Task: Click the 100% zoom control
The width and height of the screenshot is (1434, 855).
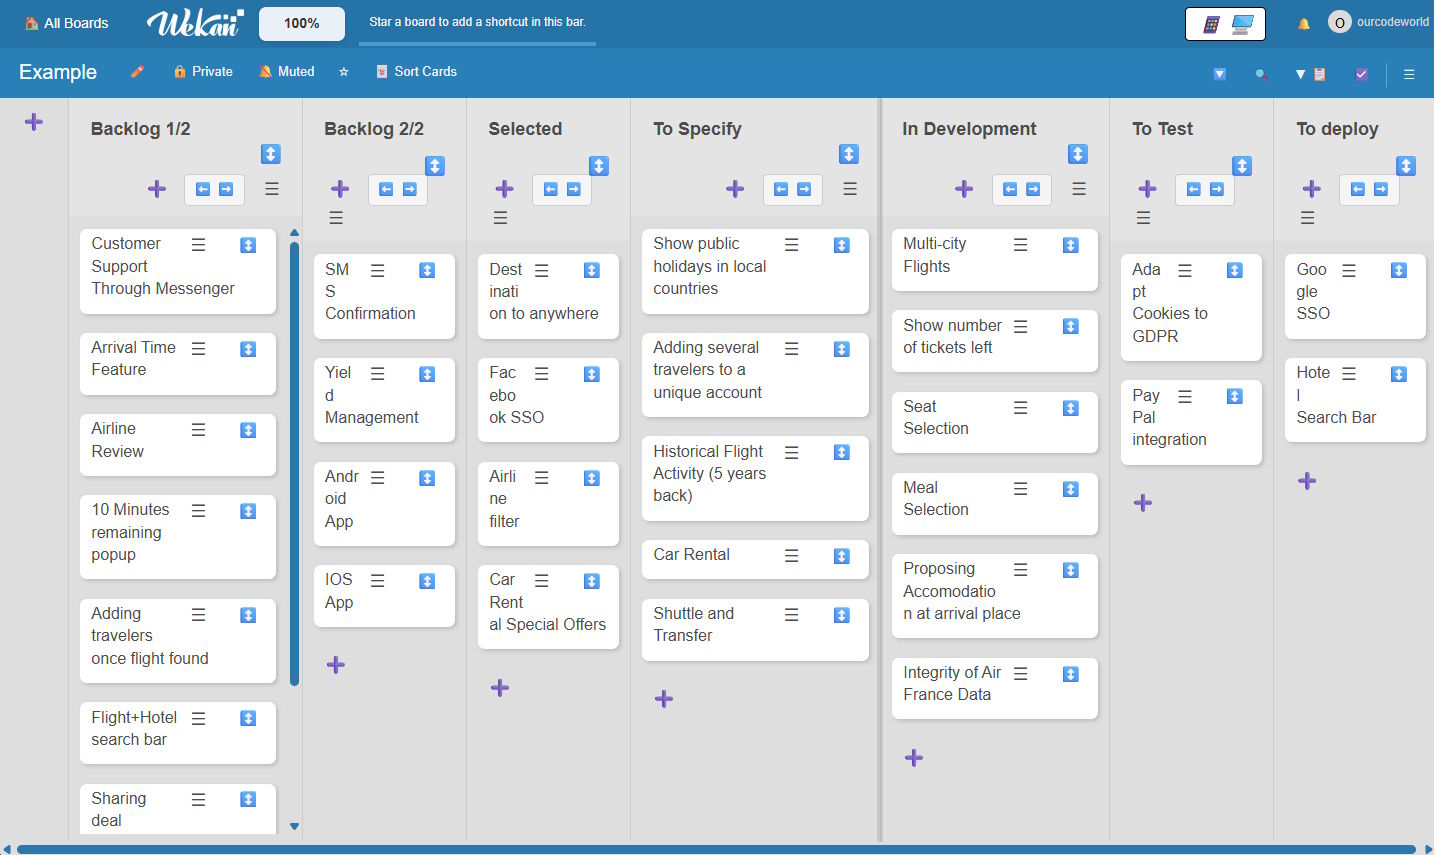Action: click(301, 22)
